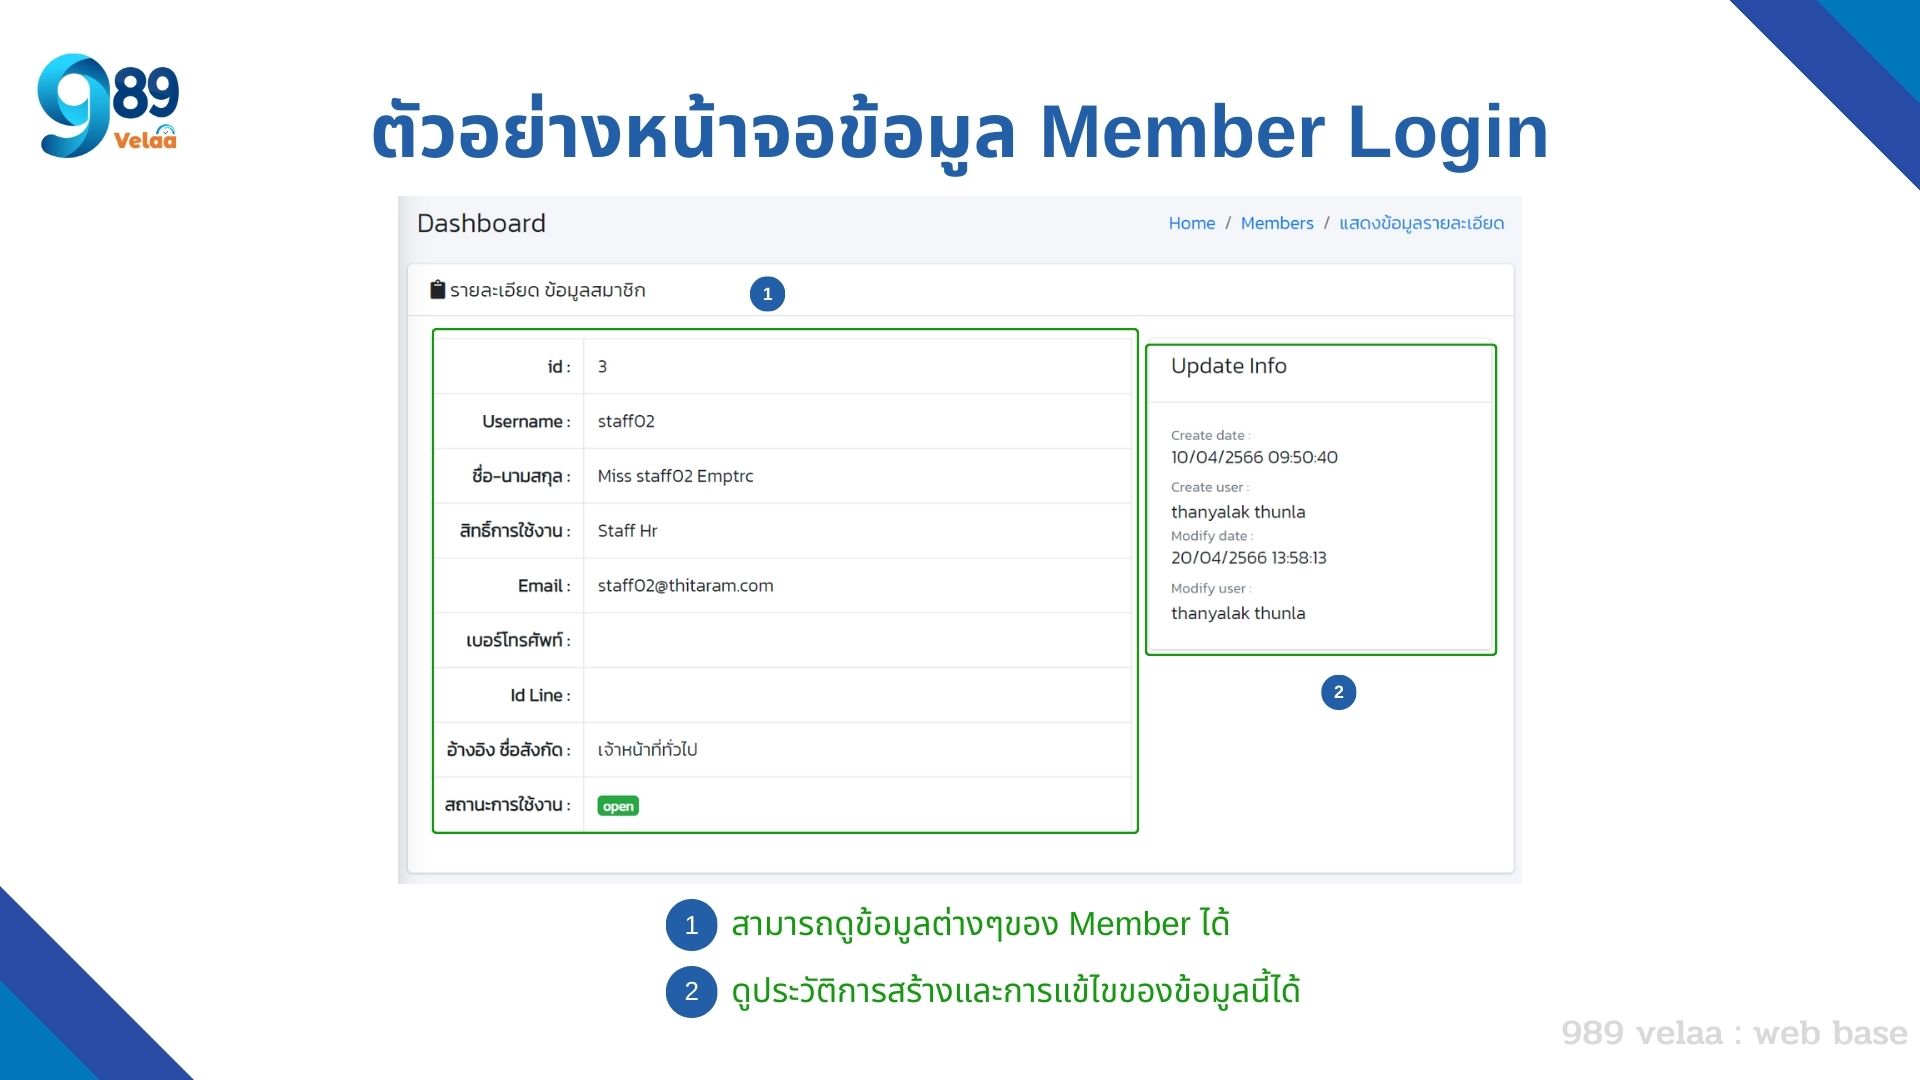The height and width of the screenshot is (1080, 1920).
Task: Click the เจ้าหน้าที่ทั่วไป department value
Action: [x=647, y=749]
